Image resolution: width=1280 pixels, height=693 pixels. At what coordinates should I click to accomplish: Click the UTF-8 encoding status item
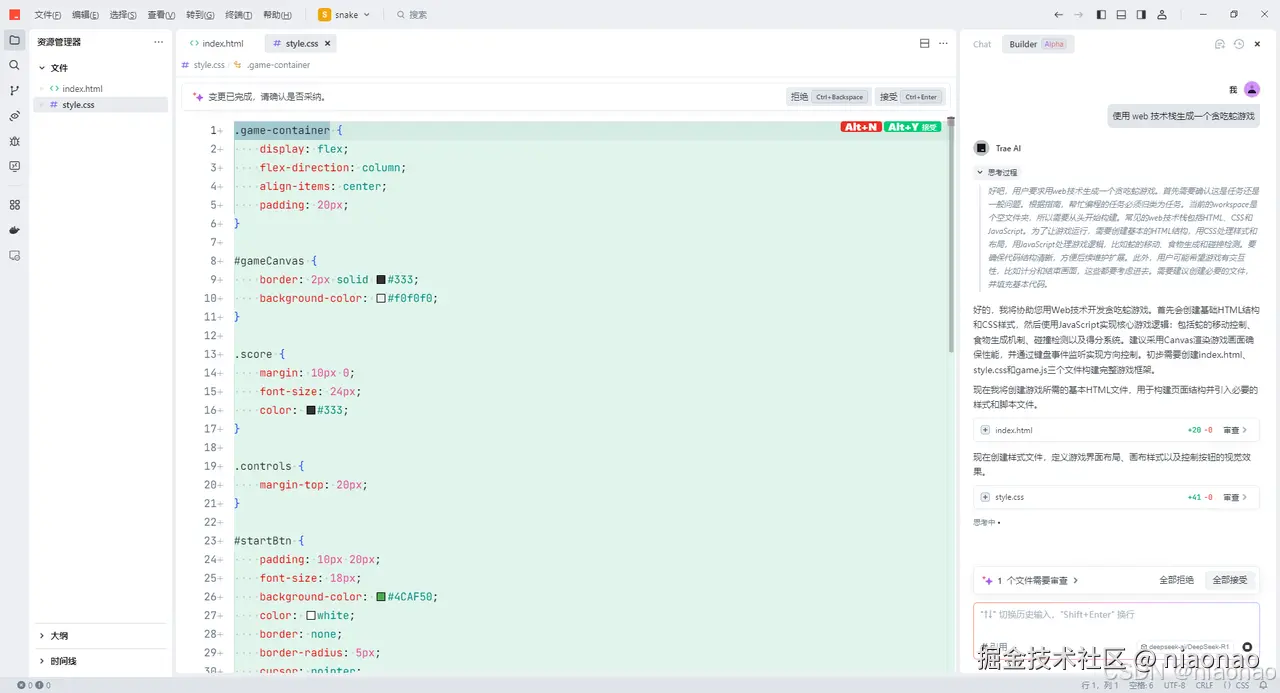(1174, 685)
